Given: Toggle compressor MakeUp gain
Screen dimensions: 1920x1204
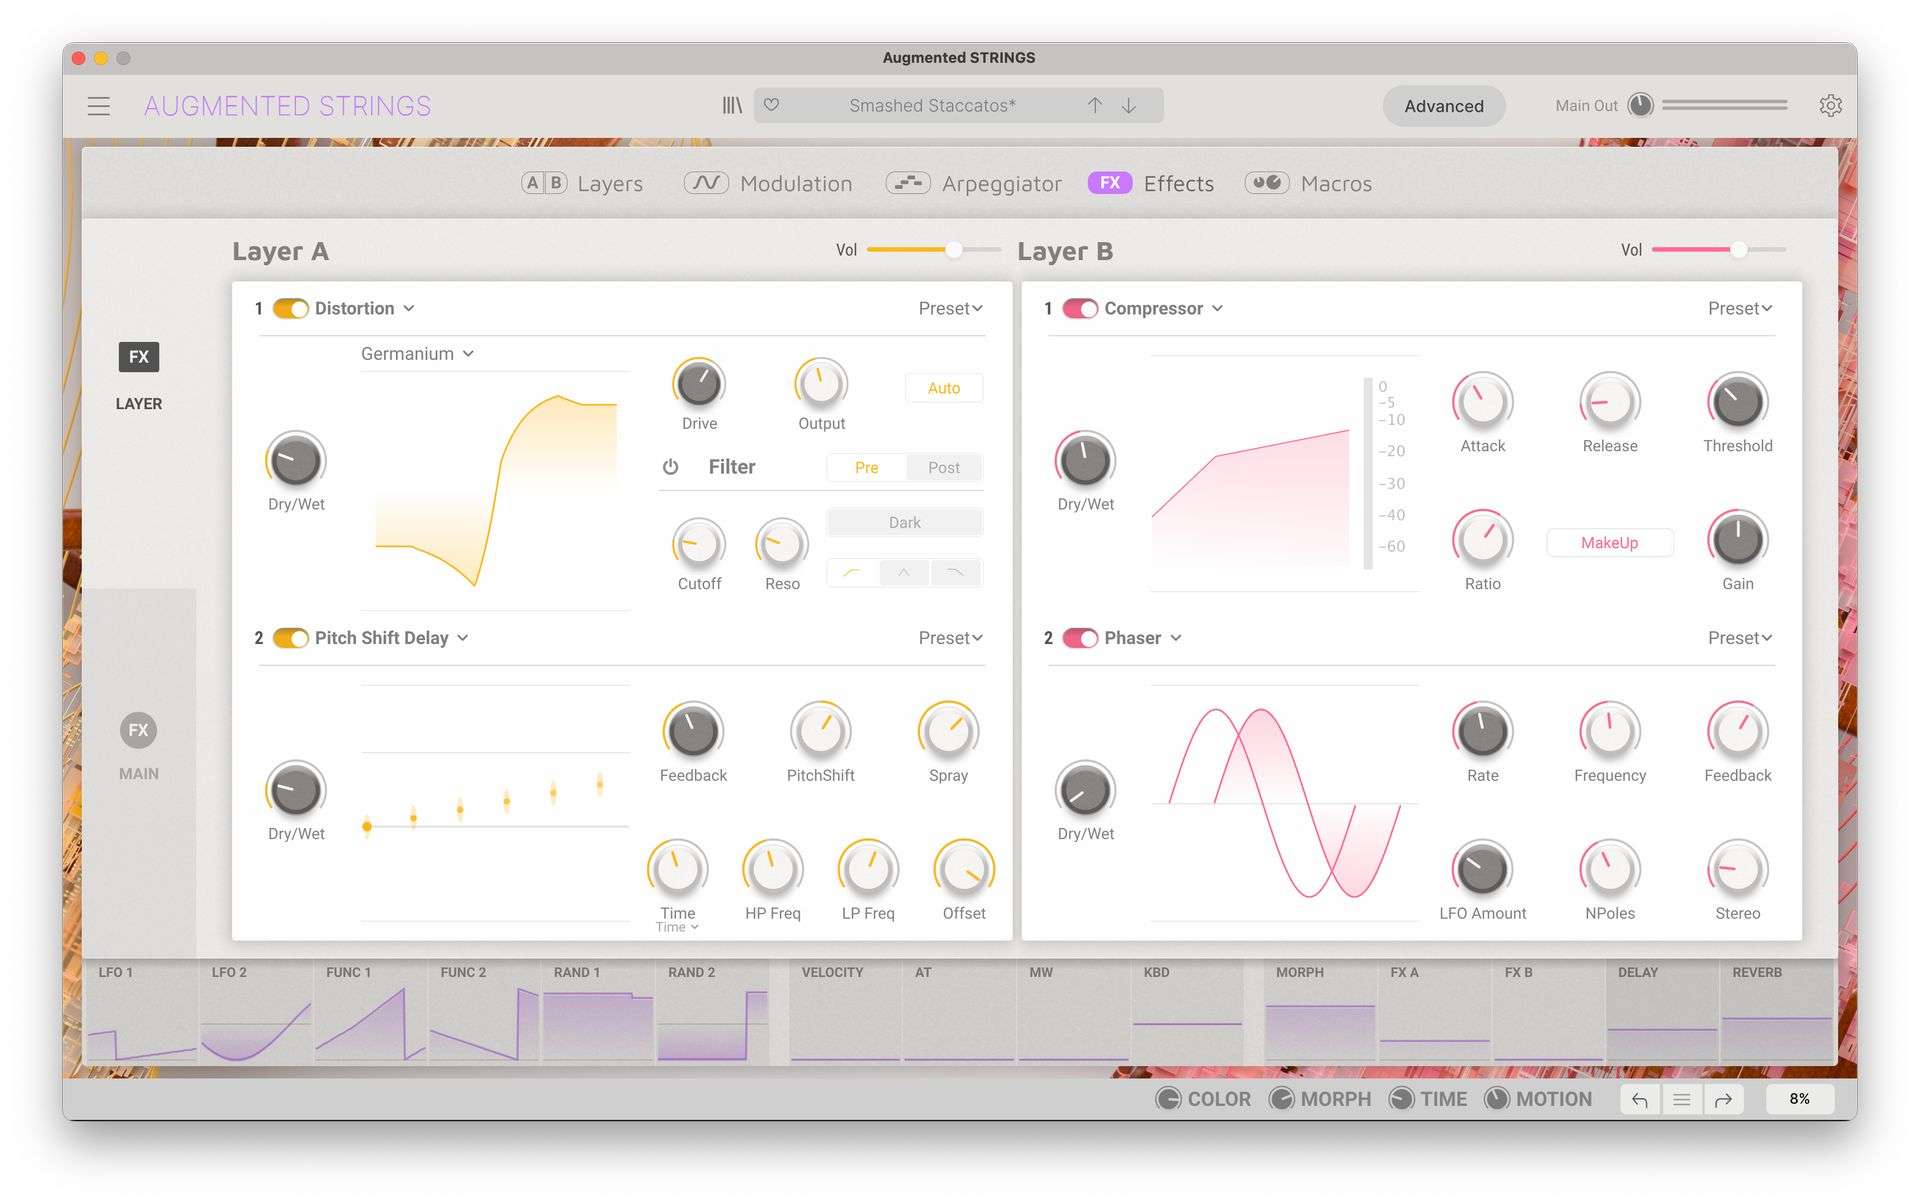Looking at the screenshot, I should pos(1609,543).
